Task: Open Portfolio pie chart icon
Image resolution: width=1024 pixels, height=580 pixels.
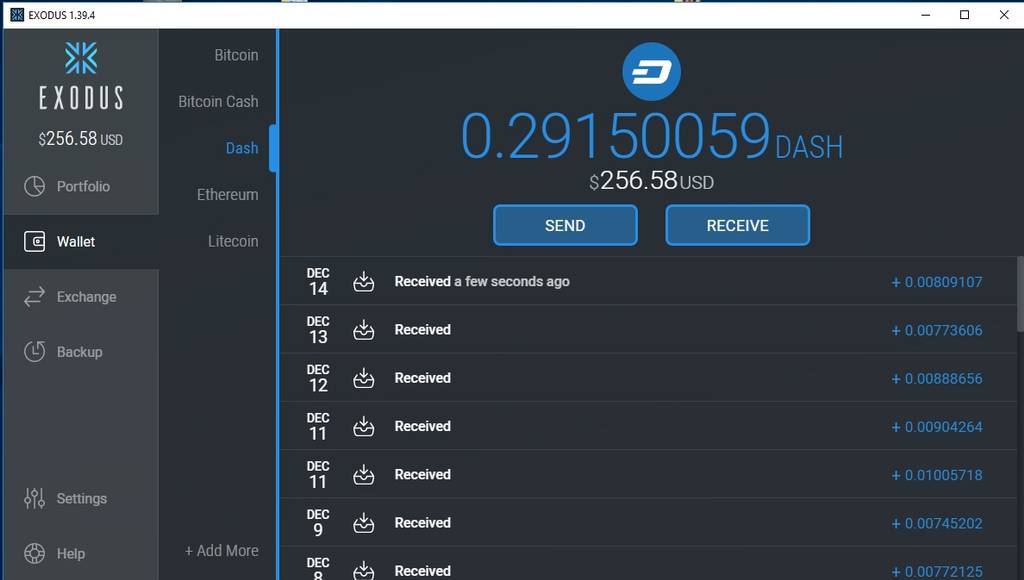Action: [35, 186]
